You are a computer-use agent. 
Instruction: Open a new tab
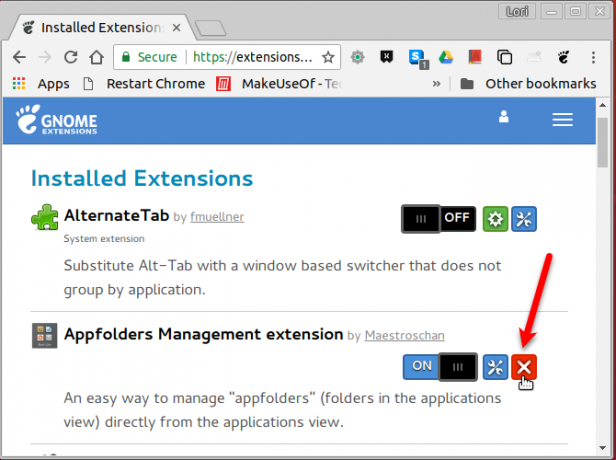[x=211, y=28]
